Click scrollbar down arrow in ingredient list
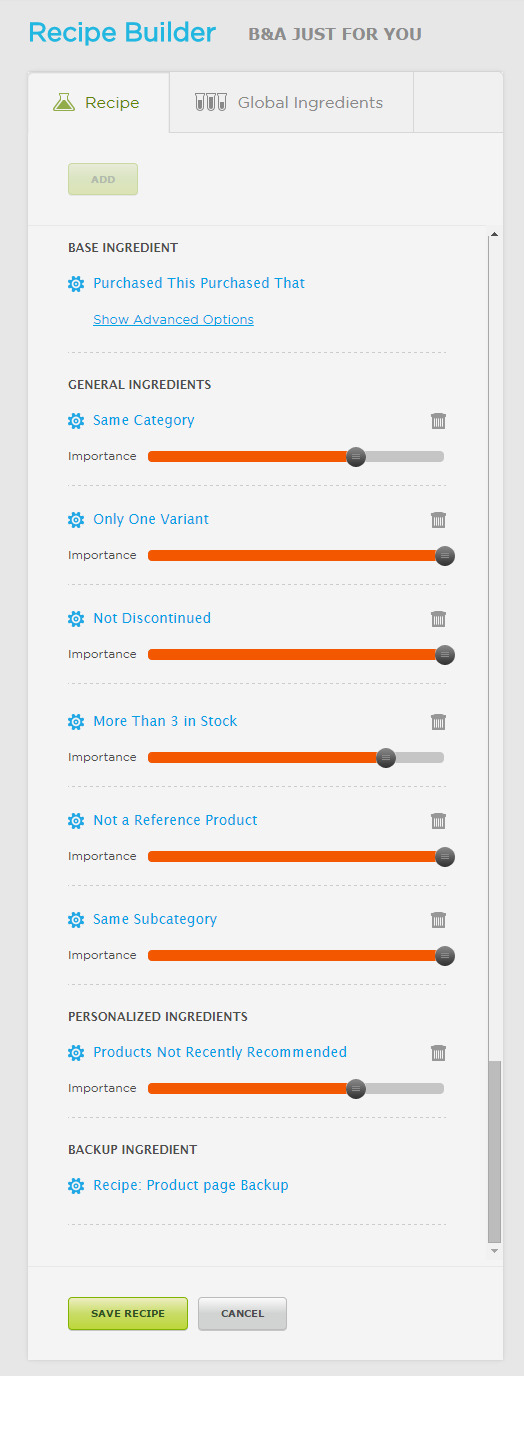The height and width of the screenshot is (1440, 524). pos(494,1251)
